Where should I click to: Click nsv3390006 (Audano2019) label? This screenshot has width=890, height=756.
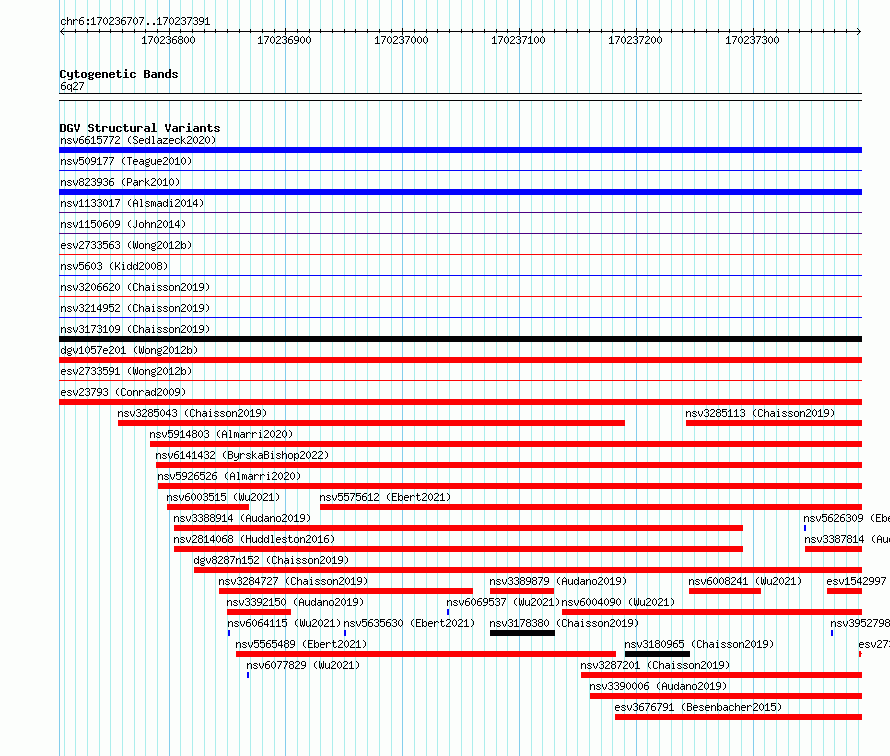tap(658, 686)
